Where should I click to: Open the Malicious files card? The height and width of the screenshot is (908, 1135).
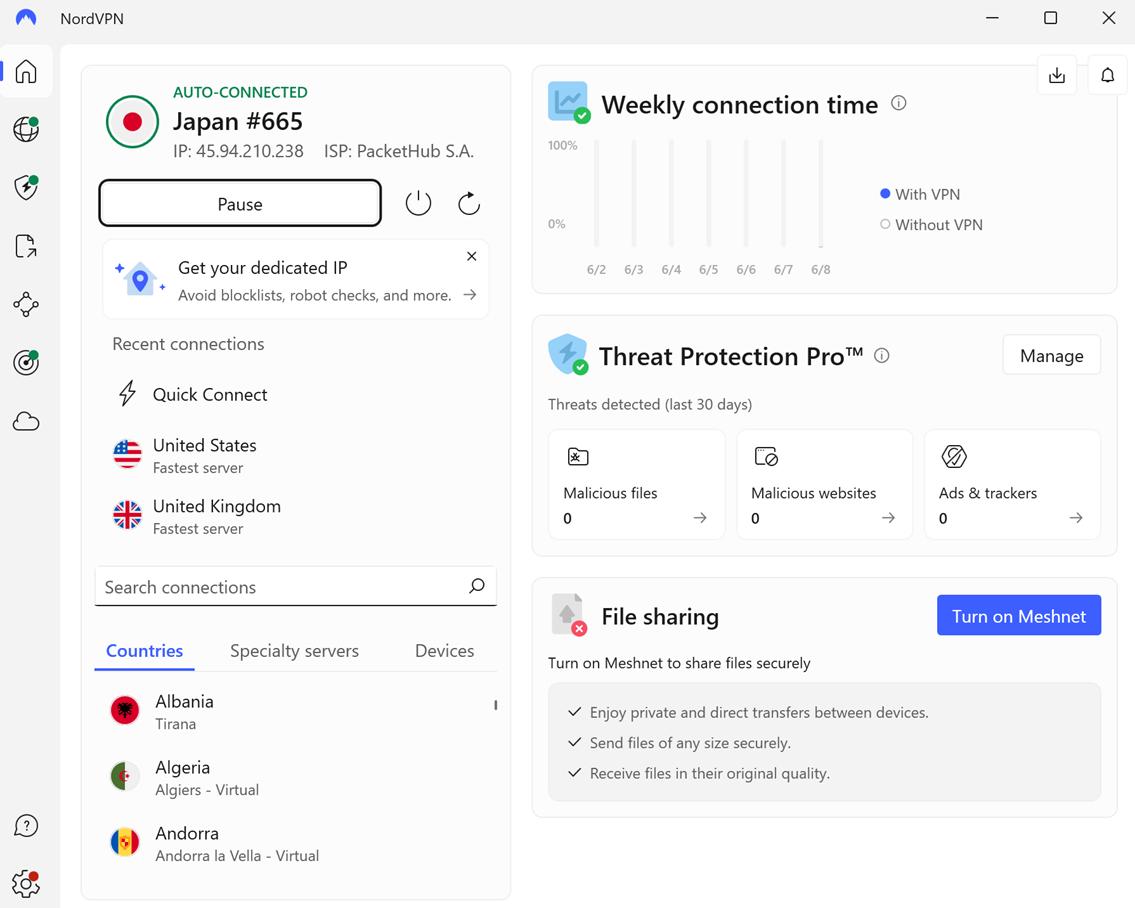coord(636,484)
